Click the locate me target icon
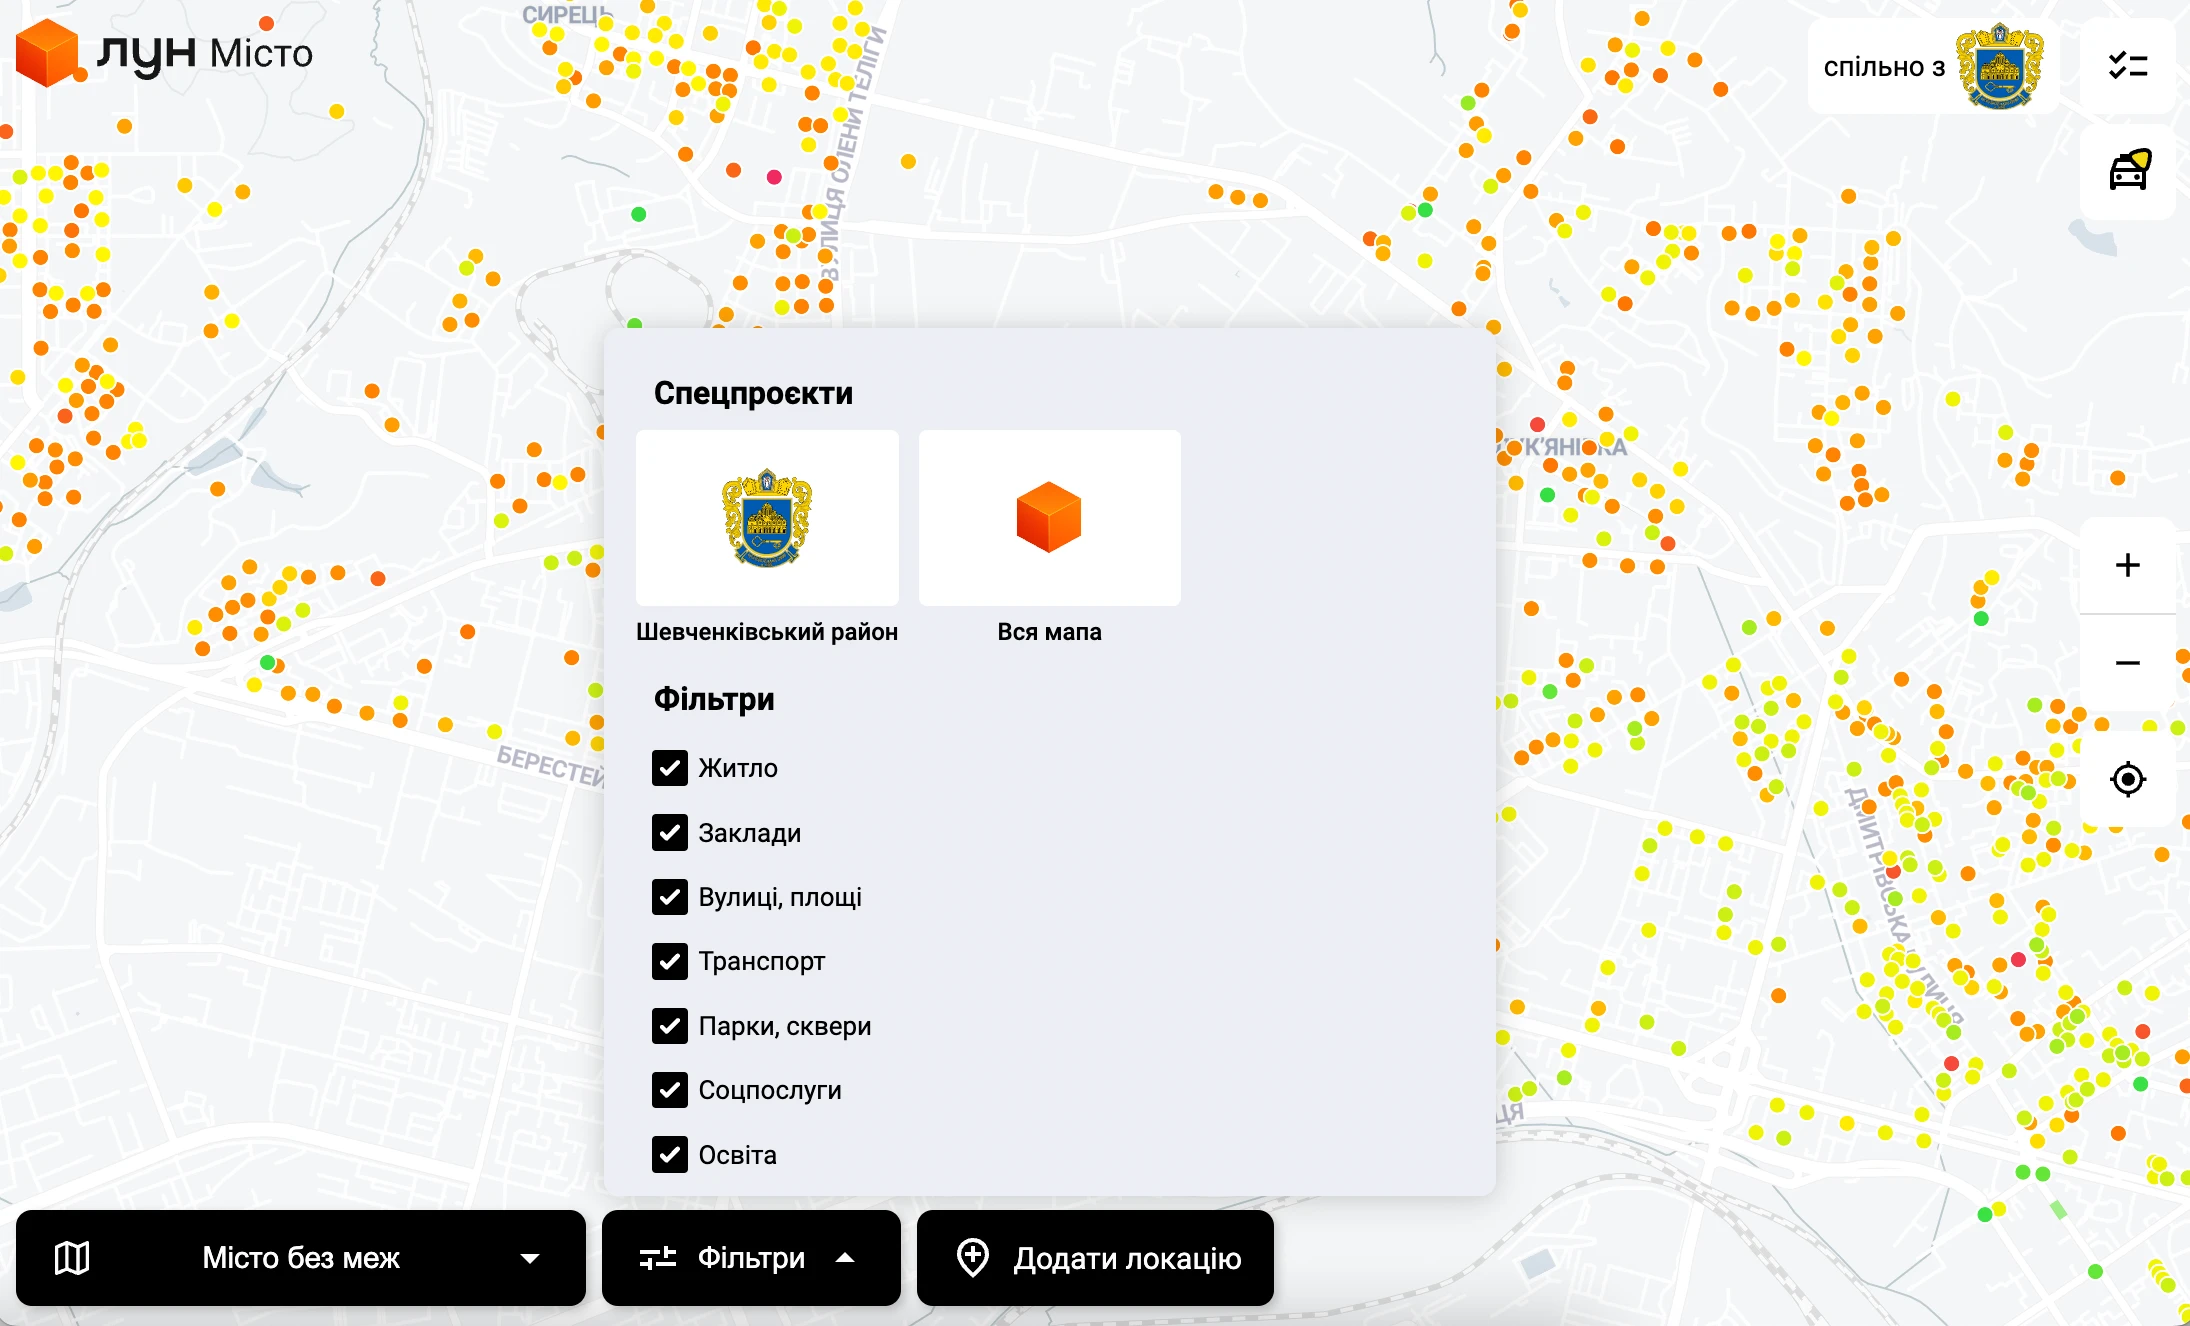Image resolution: width=2190 pixels, height=1326 pixels. pyautogui.click(x=2127, y=779)
